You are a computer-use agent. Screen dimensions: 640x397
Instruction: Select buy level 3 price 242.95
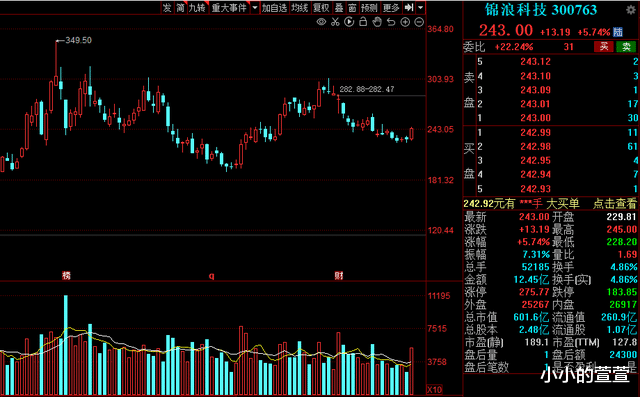(x=536, y=160)
